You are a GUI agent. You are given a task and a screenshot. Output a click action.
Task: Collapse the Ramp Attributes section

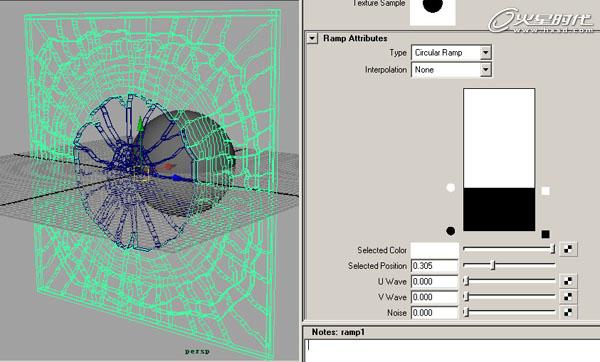coord(312,38)
